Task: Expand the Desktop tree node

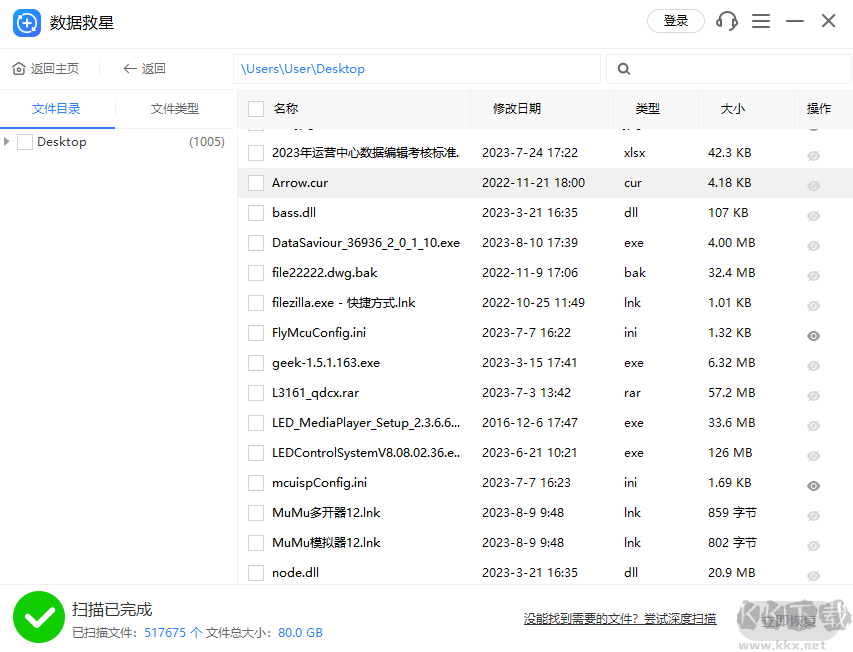Action: [x=8, y=141]
